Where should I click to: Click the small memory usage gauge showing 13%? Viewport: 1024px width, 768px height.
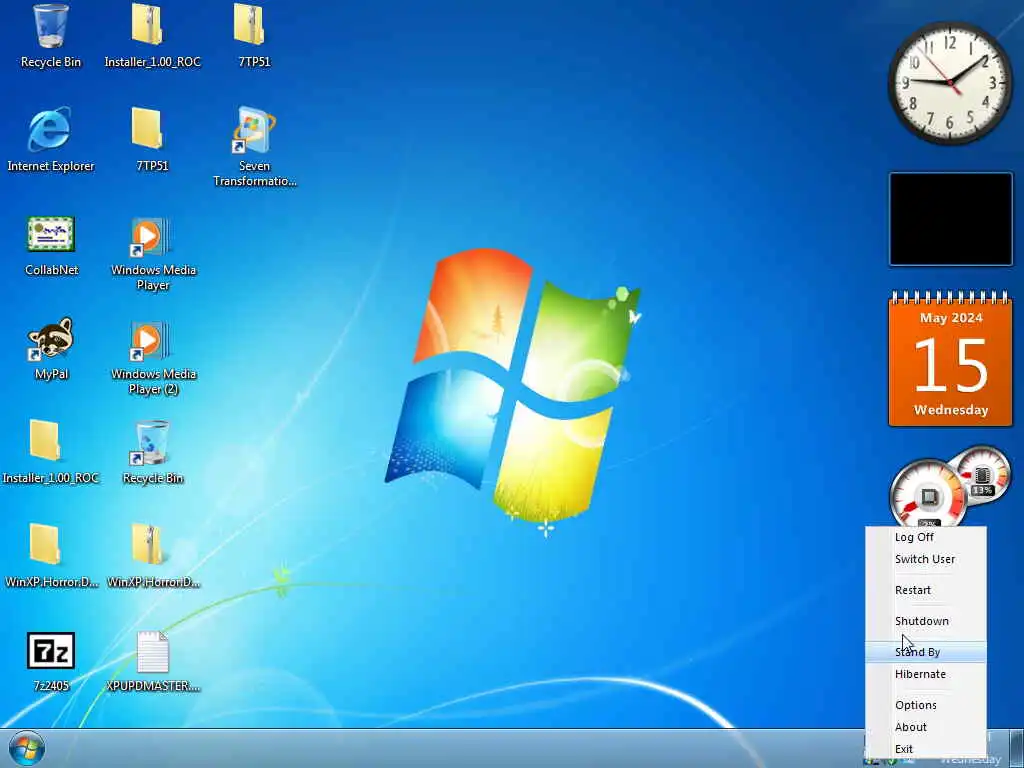[982, 475]
